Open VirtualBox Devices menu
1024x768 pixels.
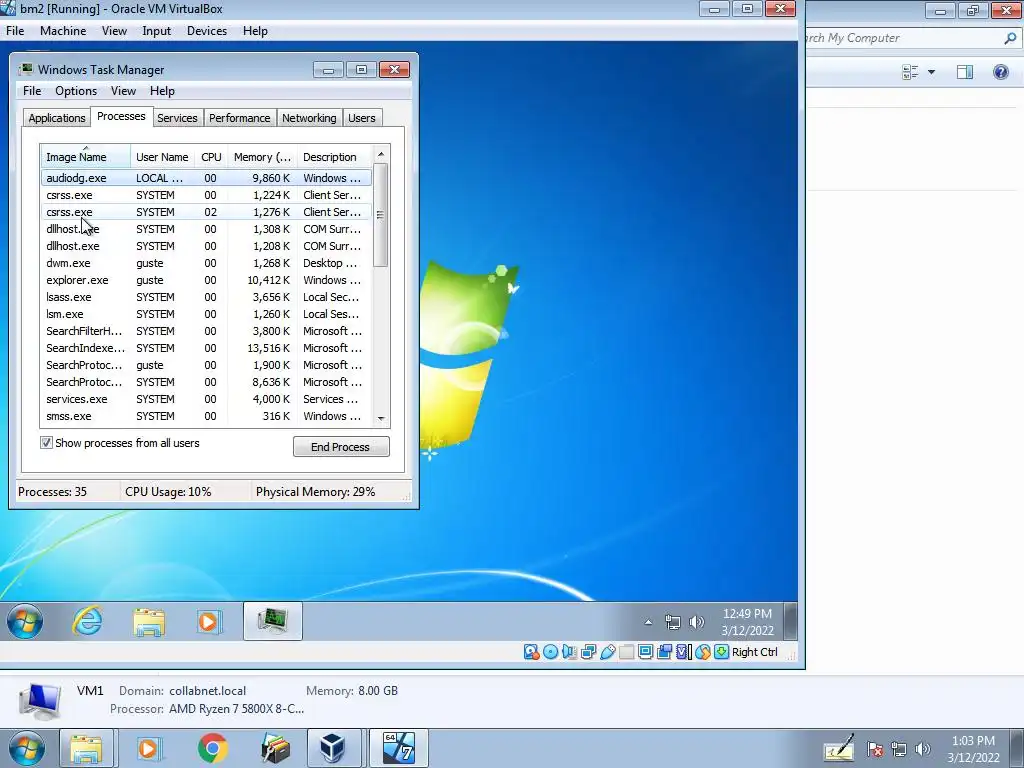point(206,31)
